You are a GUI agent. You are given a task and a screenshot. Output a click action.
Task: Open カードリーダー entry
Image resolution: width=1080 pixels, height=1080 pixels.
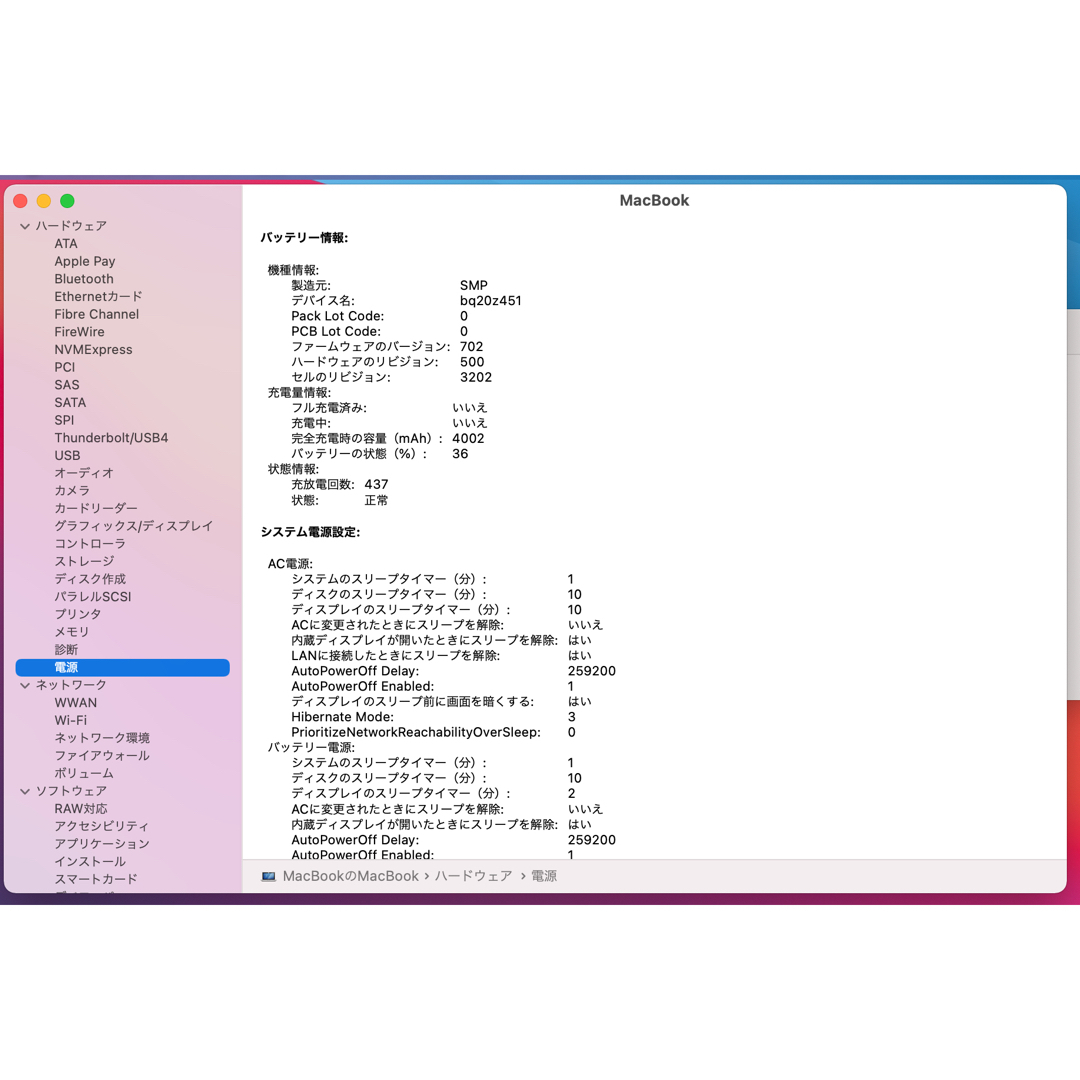pos(96,508)
